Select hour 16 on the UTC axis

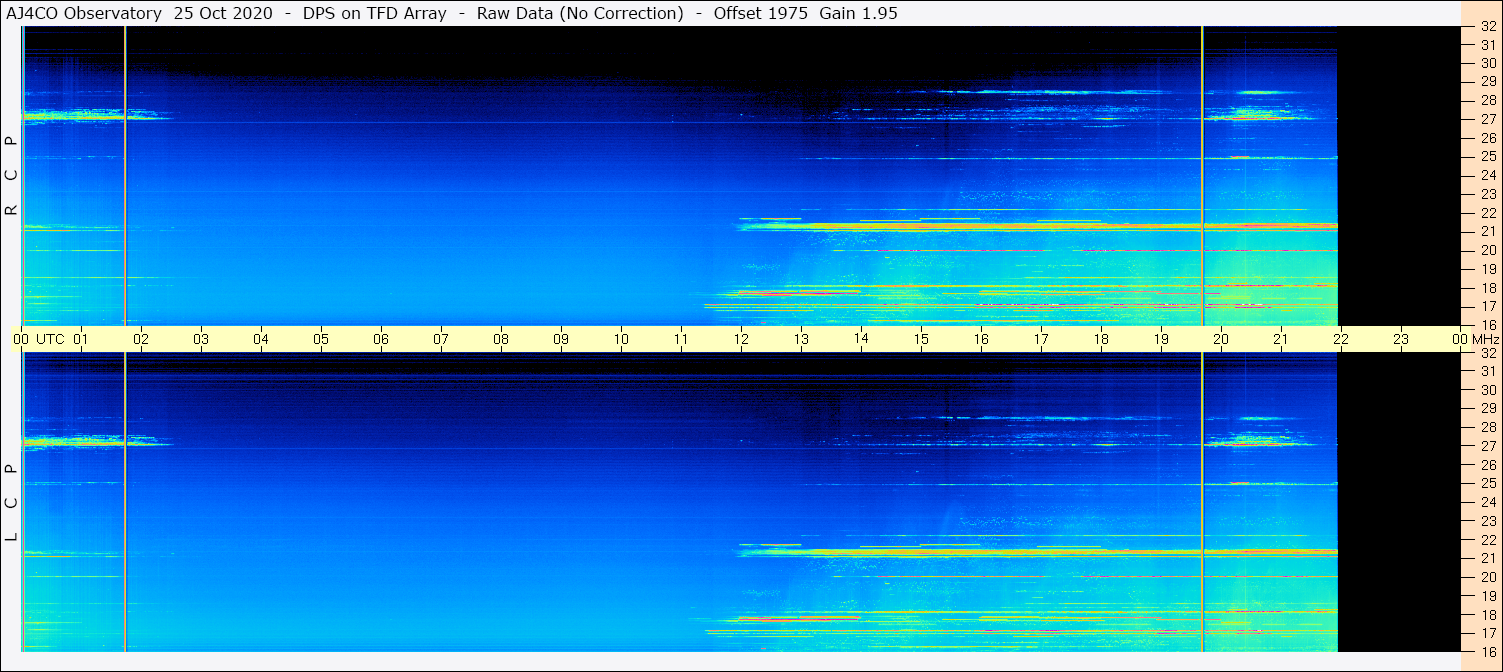(981, 339)
